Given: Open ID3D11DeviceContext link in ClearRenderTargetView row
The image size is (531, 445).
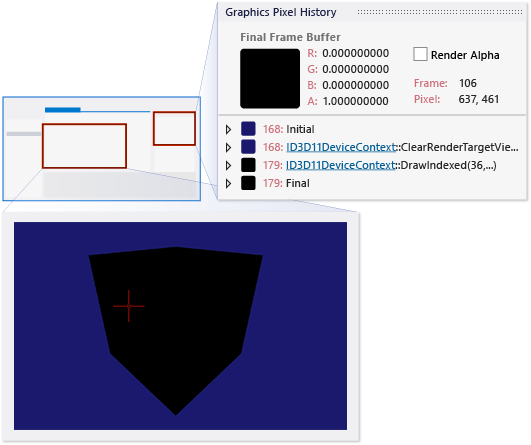Looking at the screenshot, I should (341, 147).
